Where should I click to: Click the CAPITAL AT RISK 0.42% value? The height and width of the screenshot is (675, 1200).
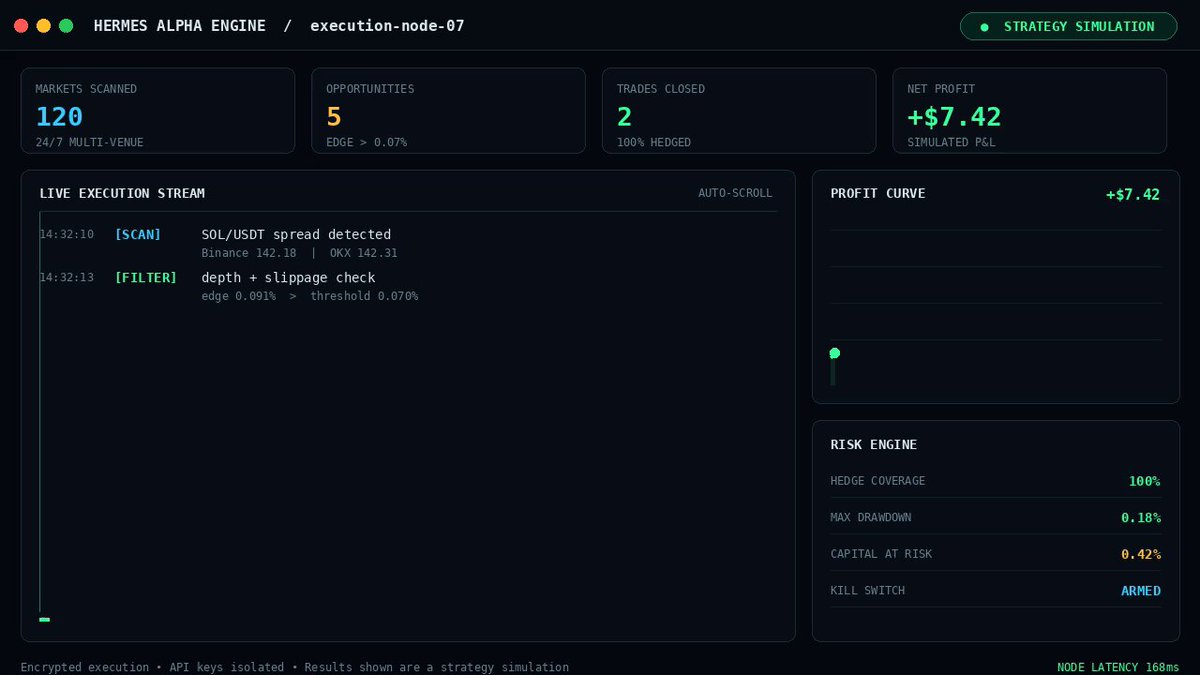tap(1141, 554)
